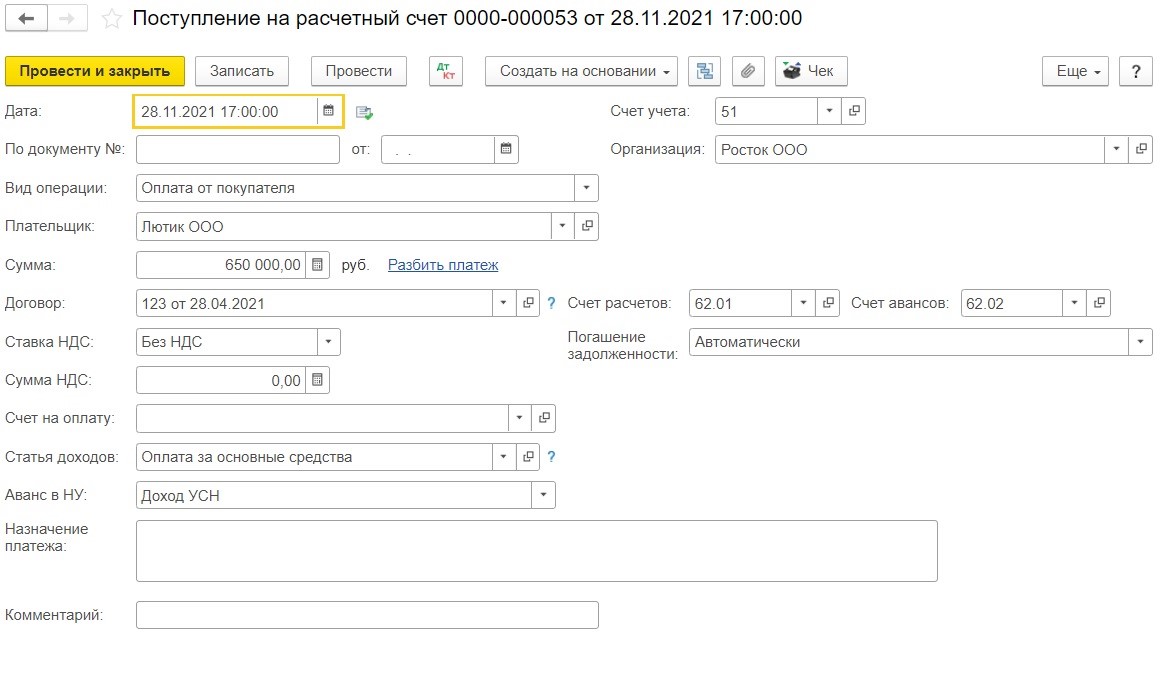The width and height of the screenshot is (1172, 685).
Task: Open Организация Росток ООО record form
Action: [x=1141, y=149]
